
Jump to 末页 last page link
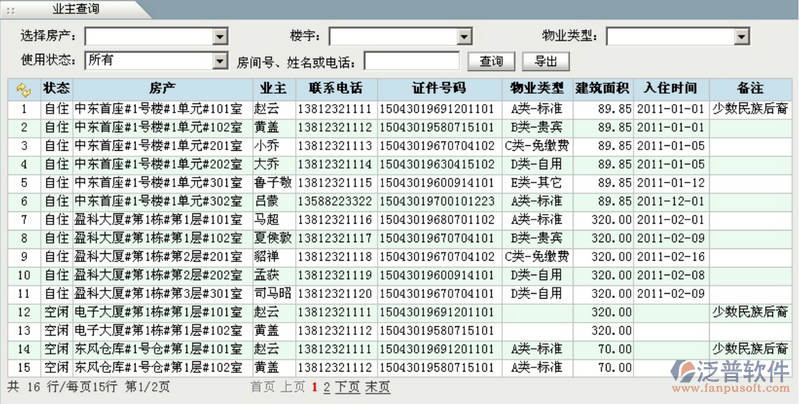pyautogui.click(x=377, y=387)
